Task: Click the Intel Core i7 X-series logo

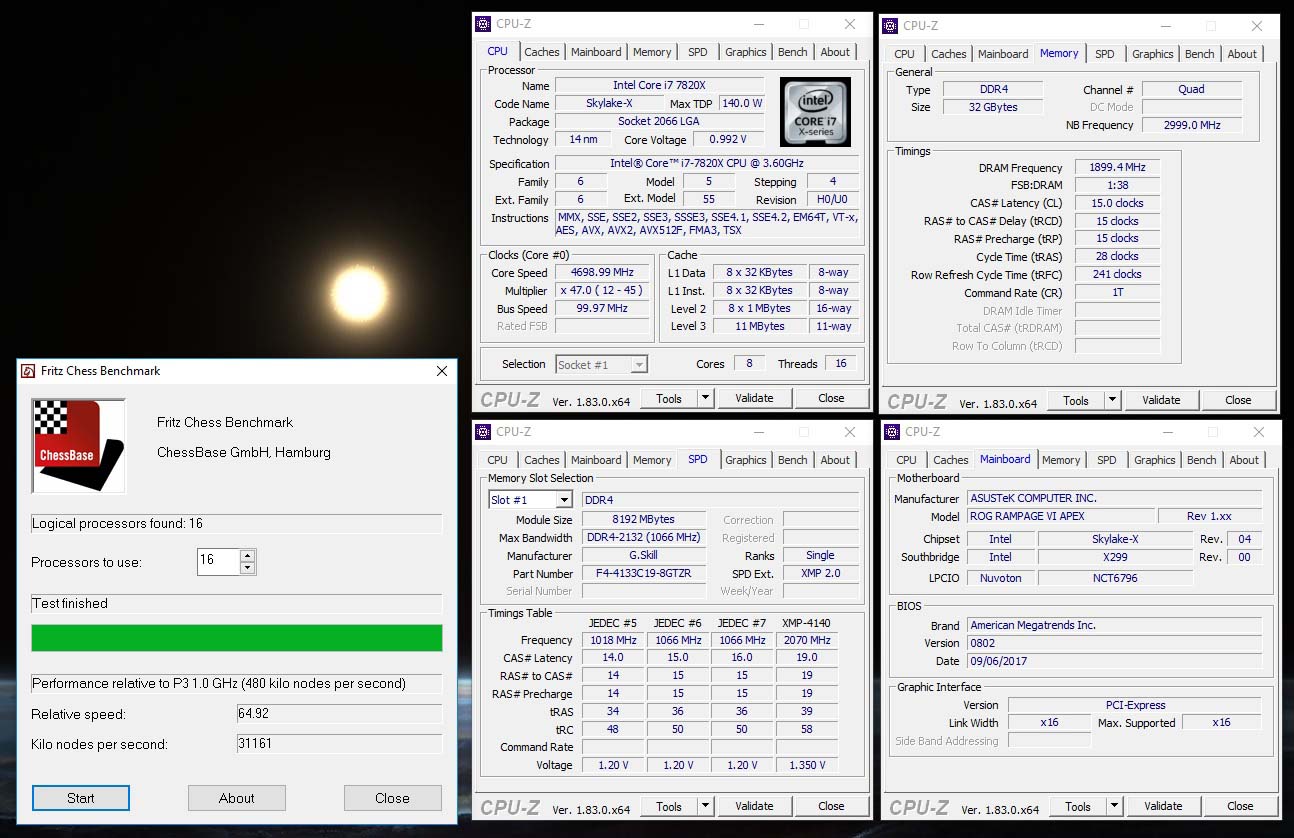Action: [815, 112]
